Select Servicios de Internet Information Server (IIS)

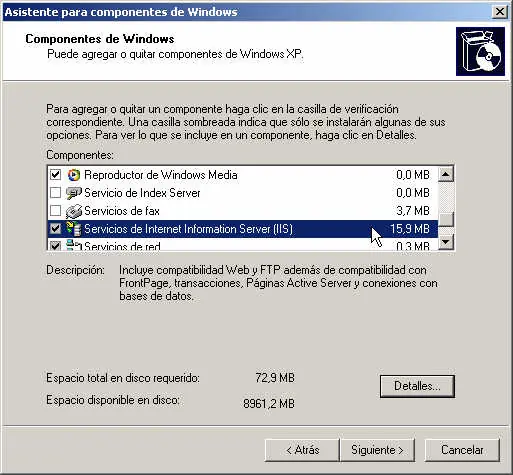click(x=243, y=229)
